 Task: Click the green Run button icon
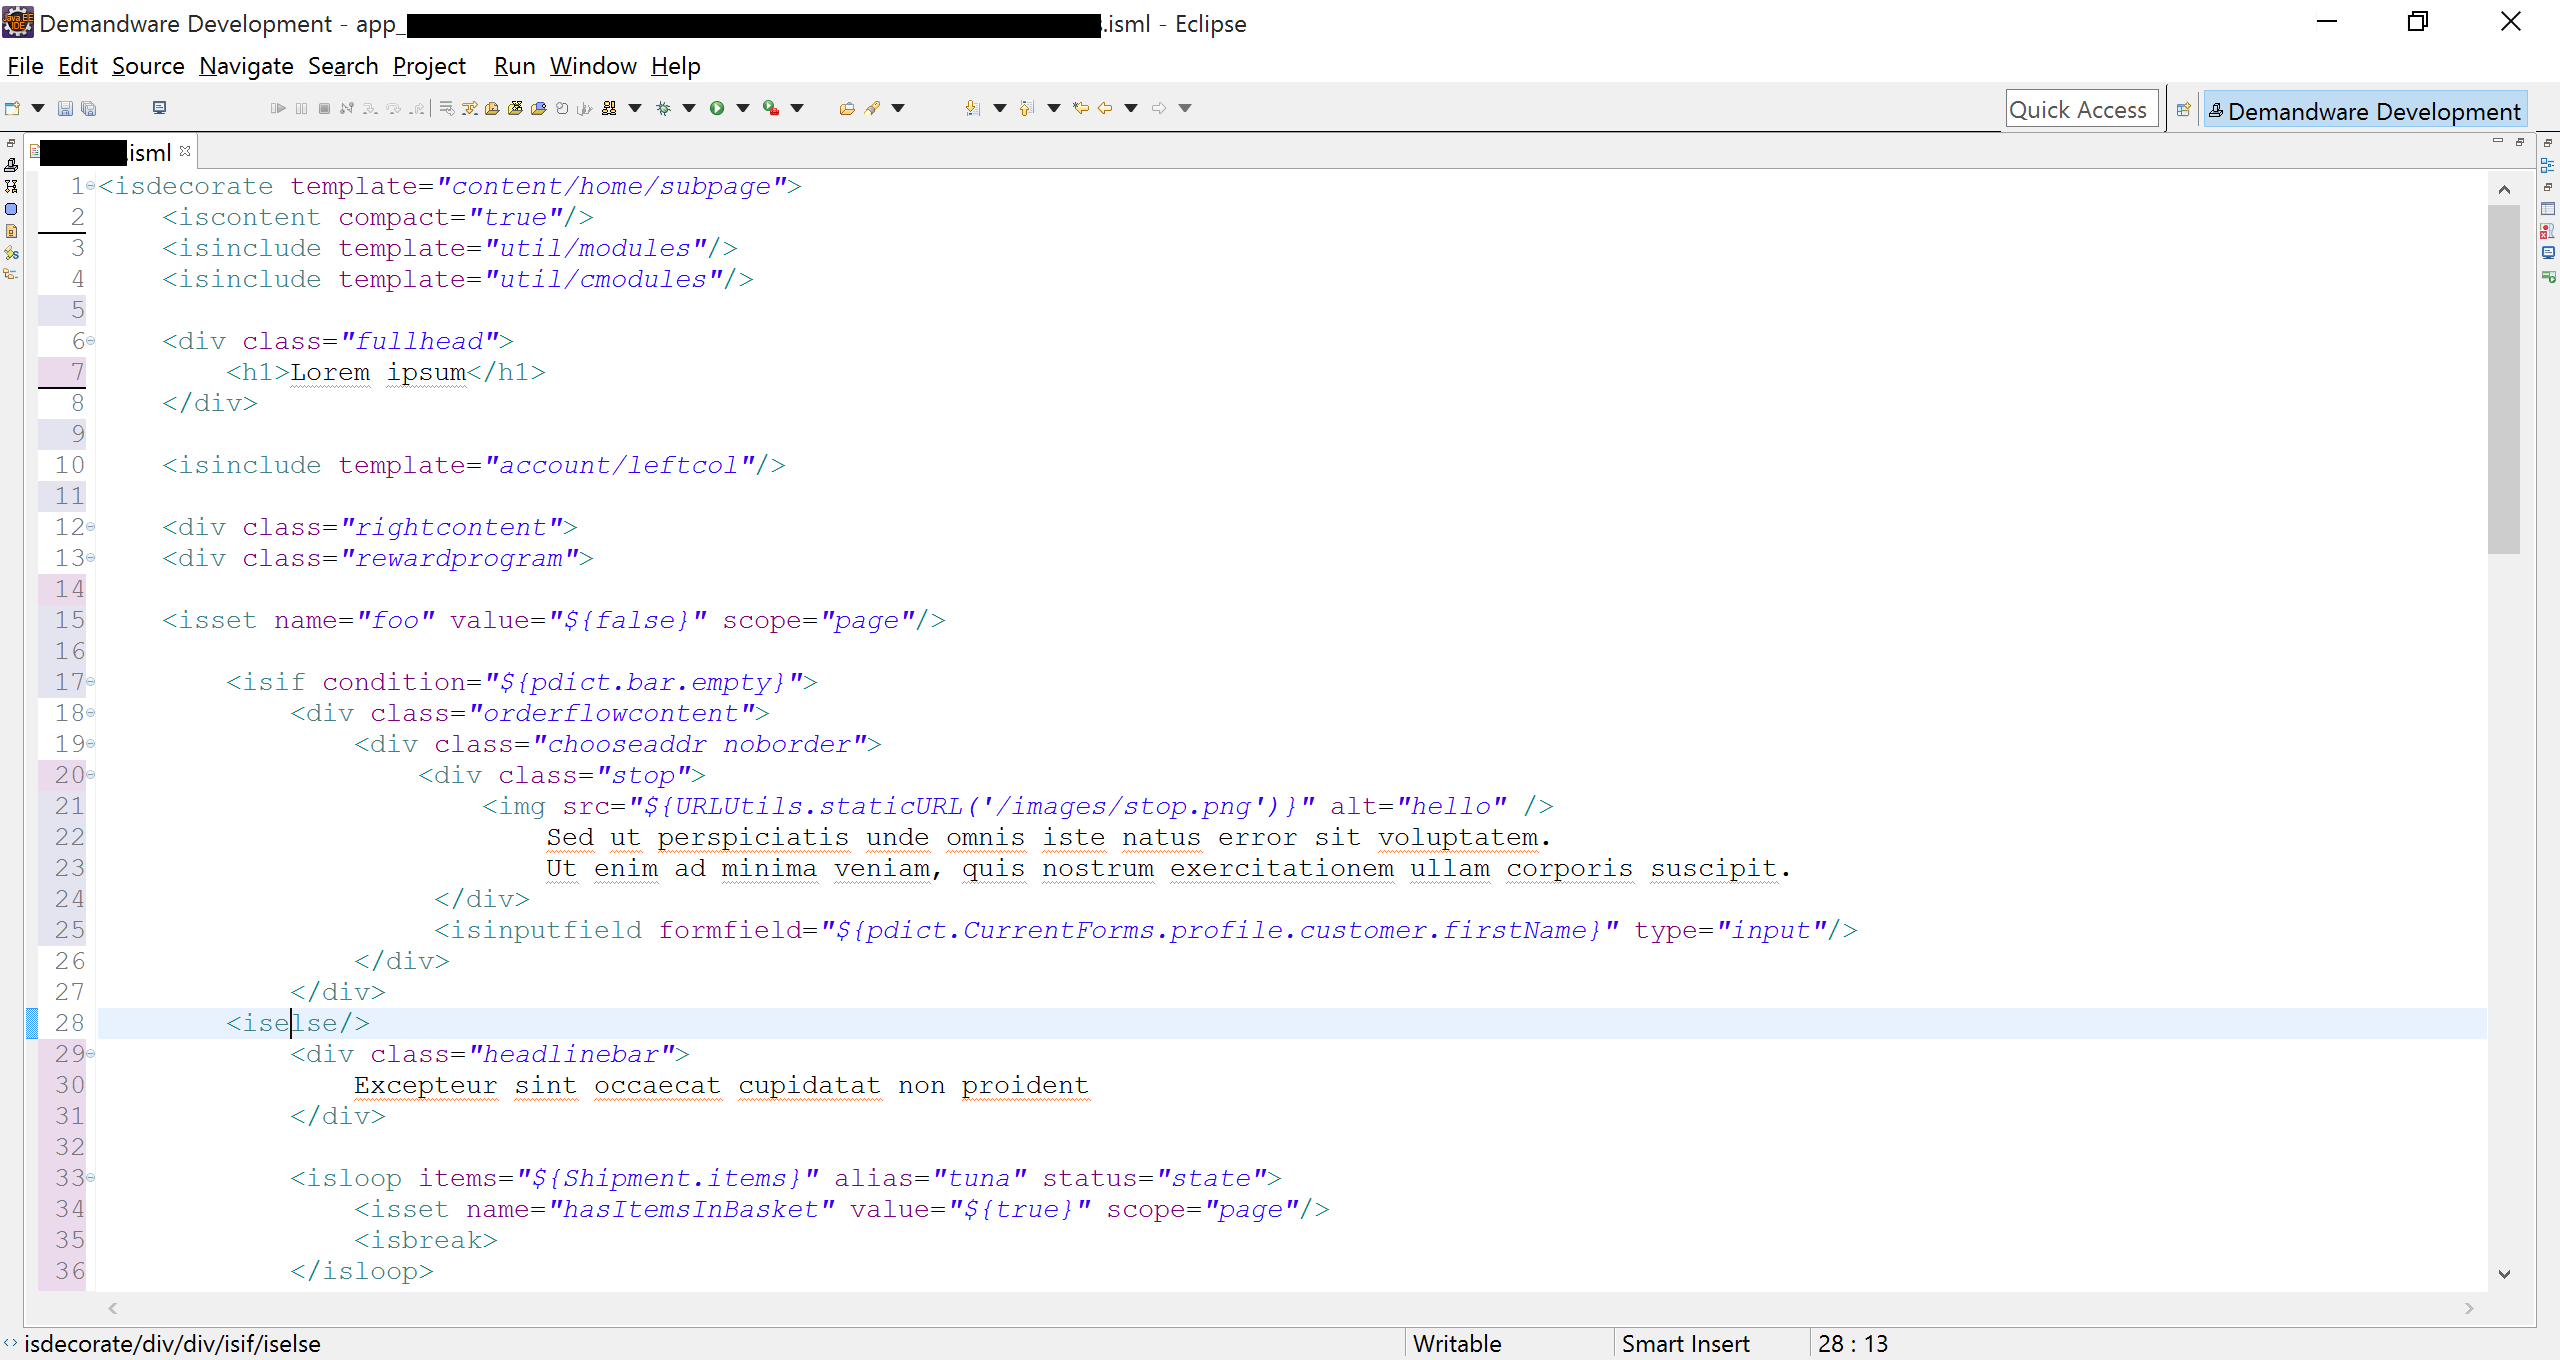(717, 108)
